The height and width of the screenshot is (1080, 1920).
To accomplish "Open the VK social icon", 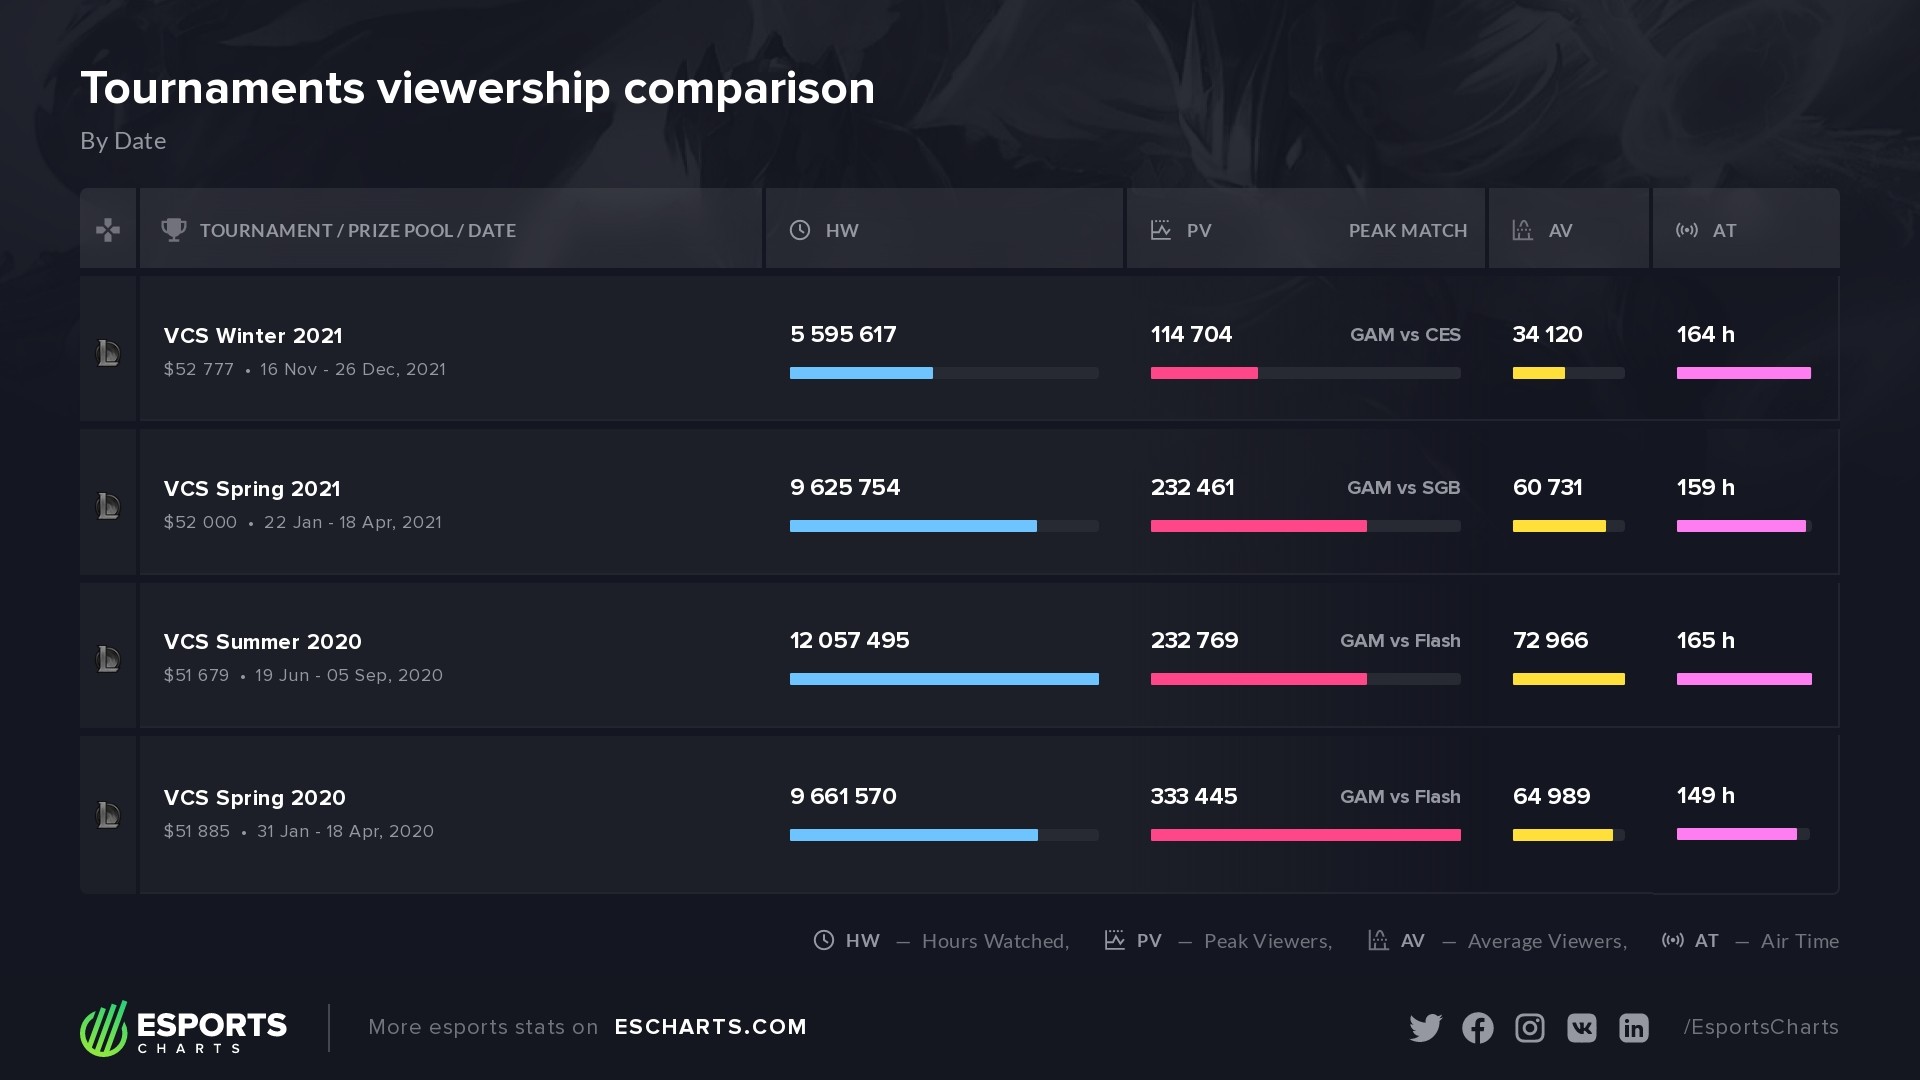I will 1581,1028.
